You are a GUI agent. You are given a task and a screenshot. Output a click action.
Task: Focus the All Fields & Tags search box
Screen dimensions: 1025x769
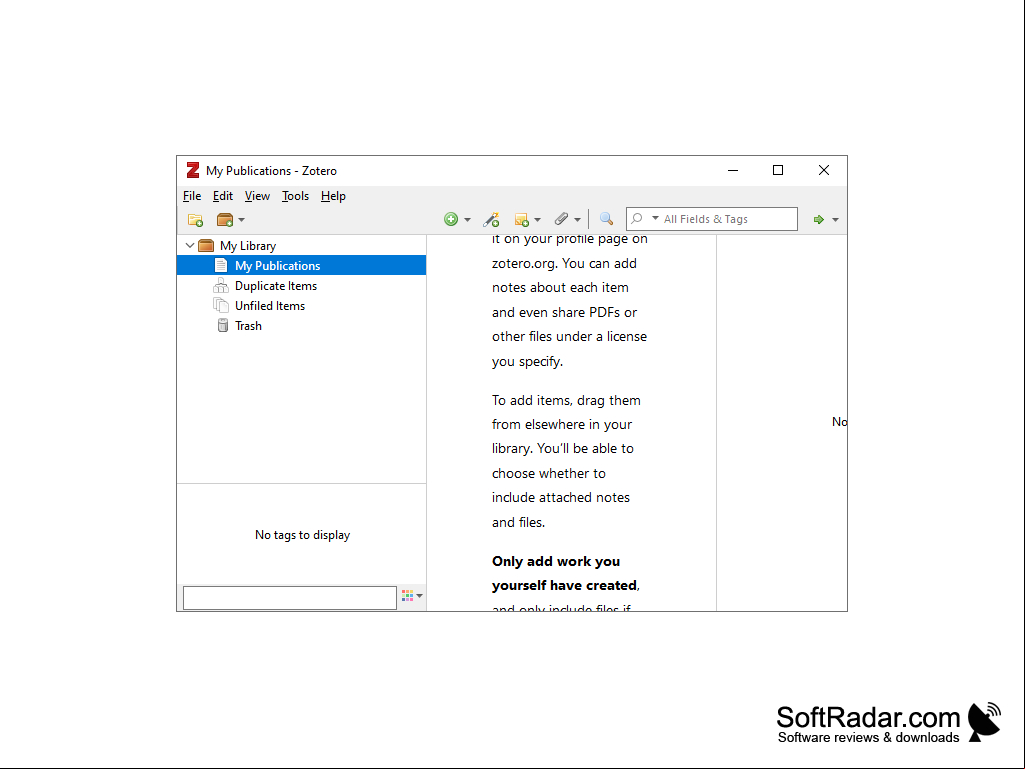[712, 219]
